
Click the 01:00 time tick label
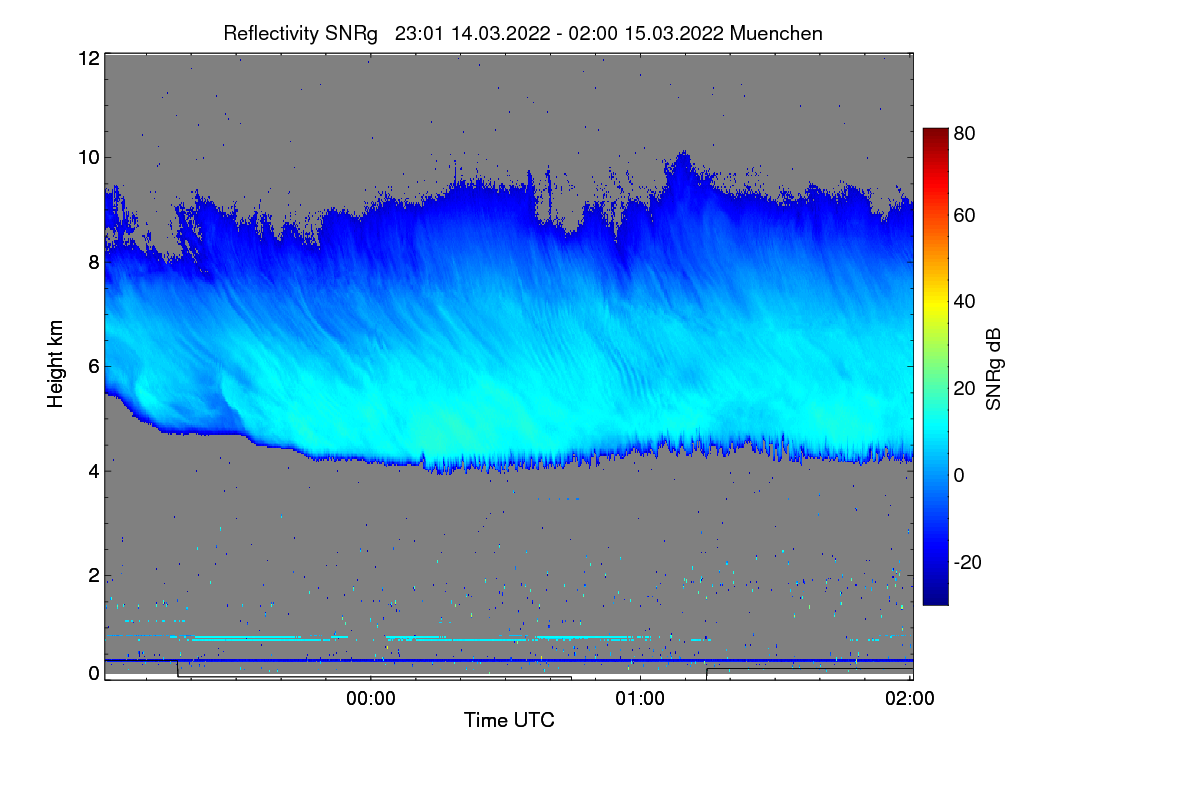point(640,699)
